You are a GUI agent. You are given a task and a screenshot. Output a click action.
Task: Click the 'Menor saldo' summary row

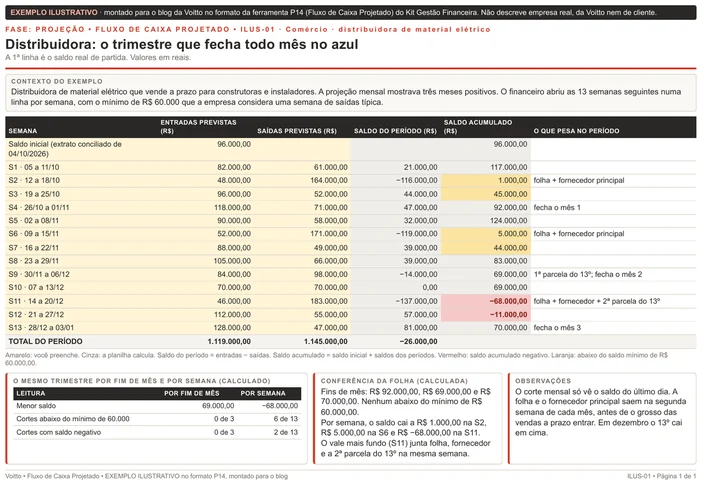(157, 406)
